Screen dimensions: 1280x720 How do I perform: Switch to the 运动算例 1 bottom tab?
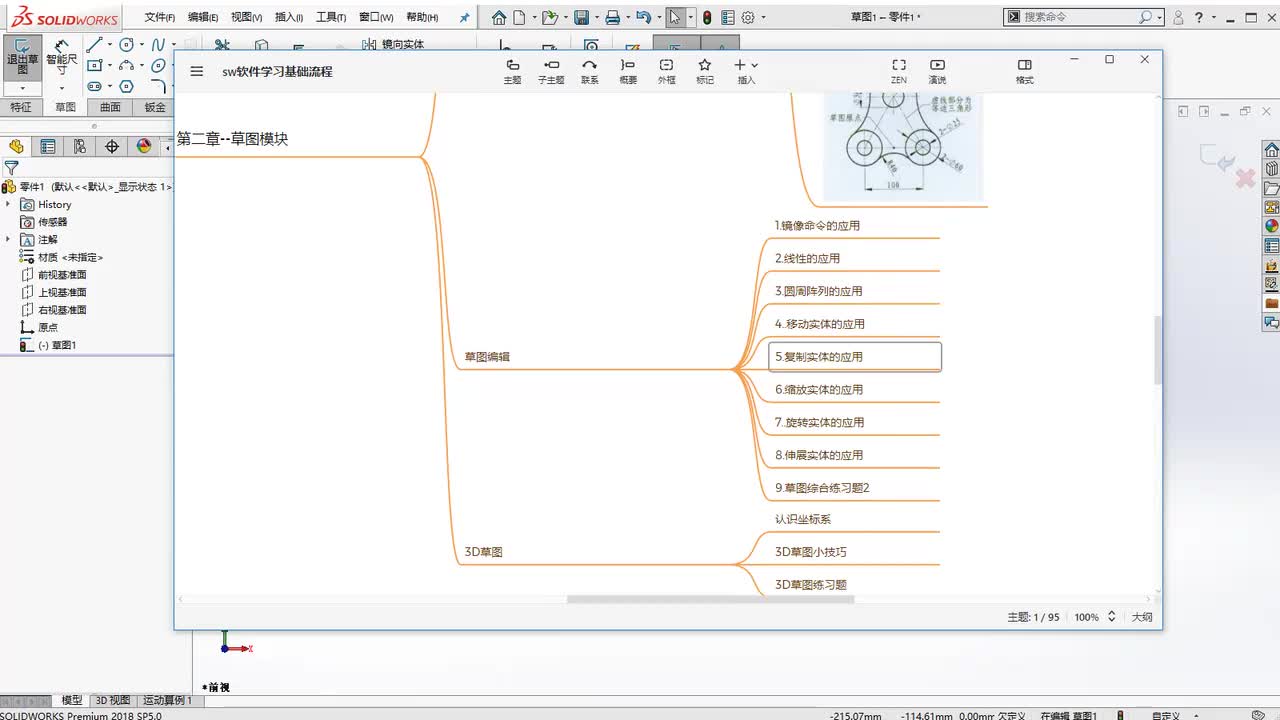(166, 701)
